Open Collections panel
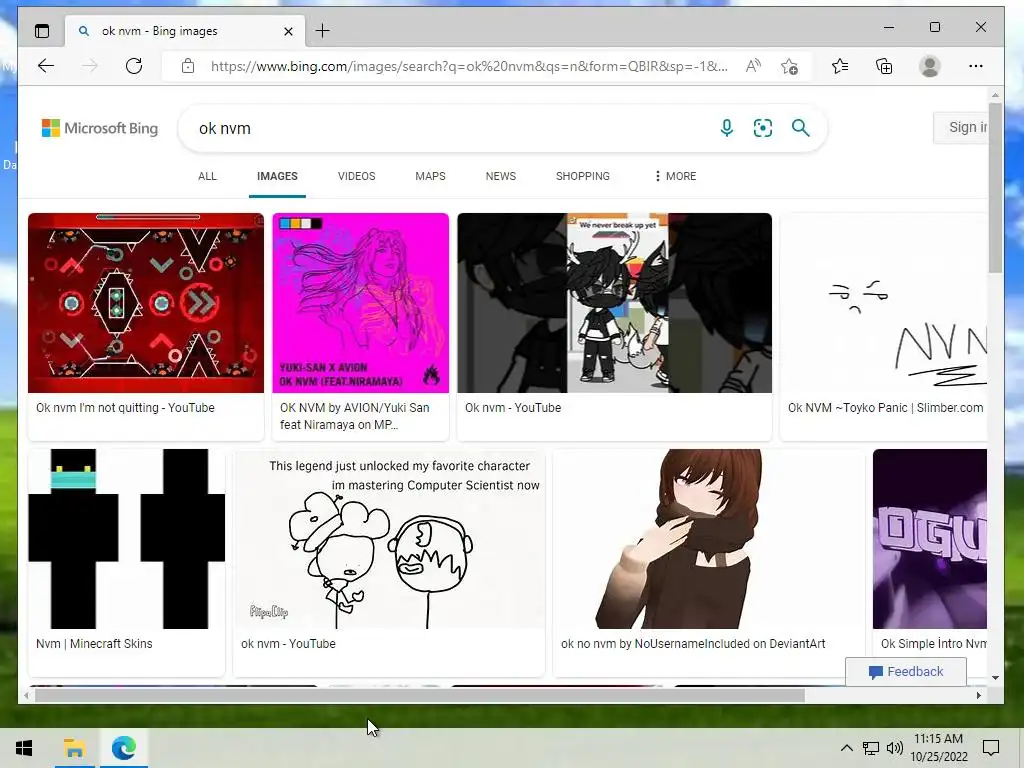1024x768 pixels. click(x=884, y=66)
